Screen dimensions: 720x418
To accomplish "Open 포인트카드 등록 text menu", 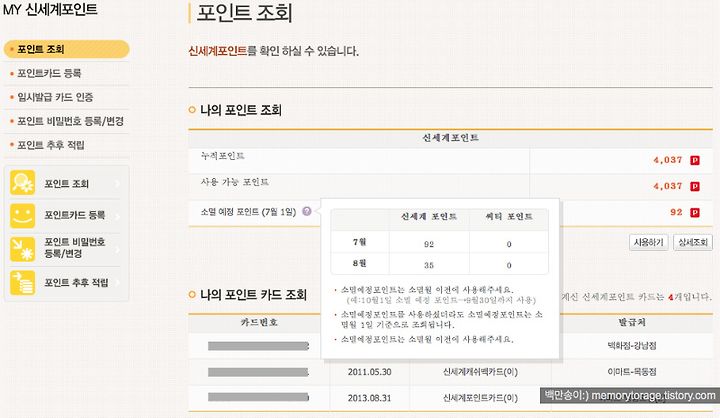I will click(49, 73).
